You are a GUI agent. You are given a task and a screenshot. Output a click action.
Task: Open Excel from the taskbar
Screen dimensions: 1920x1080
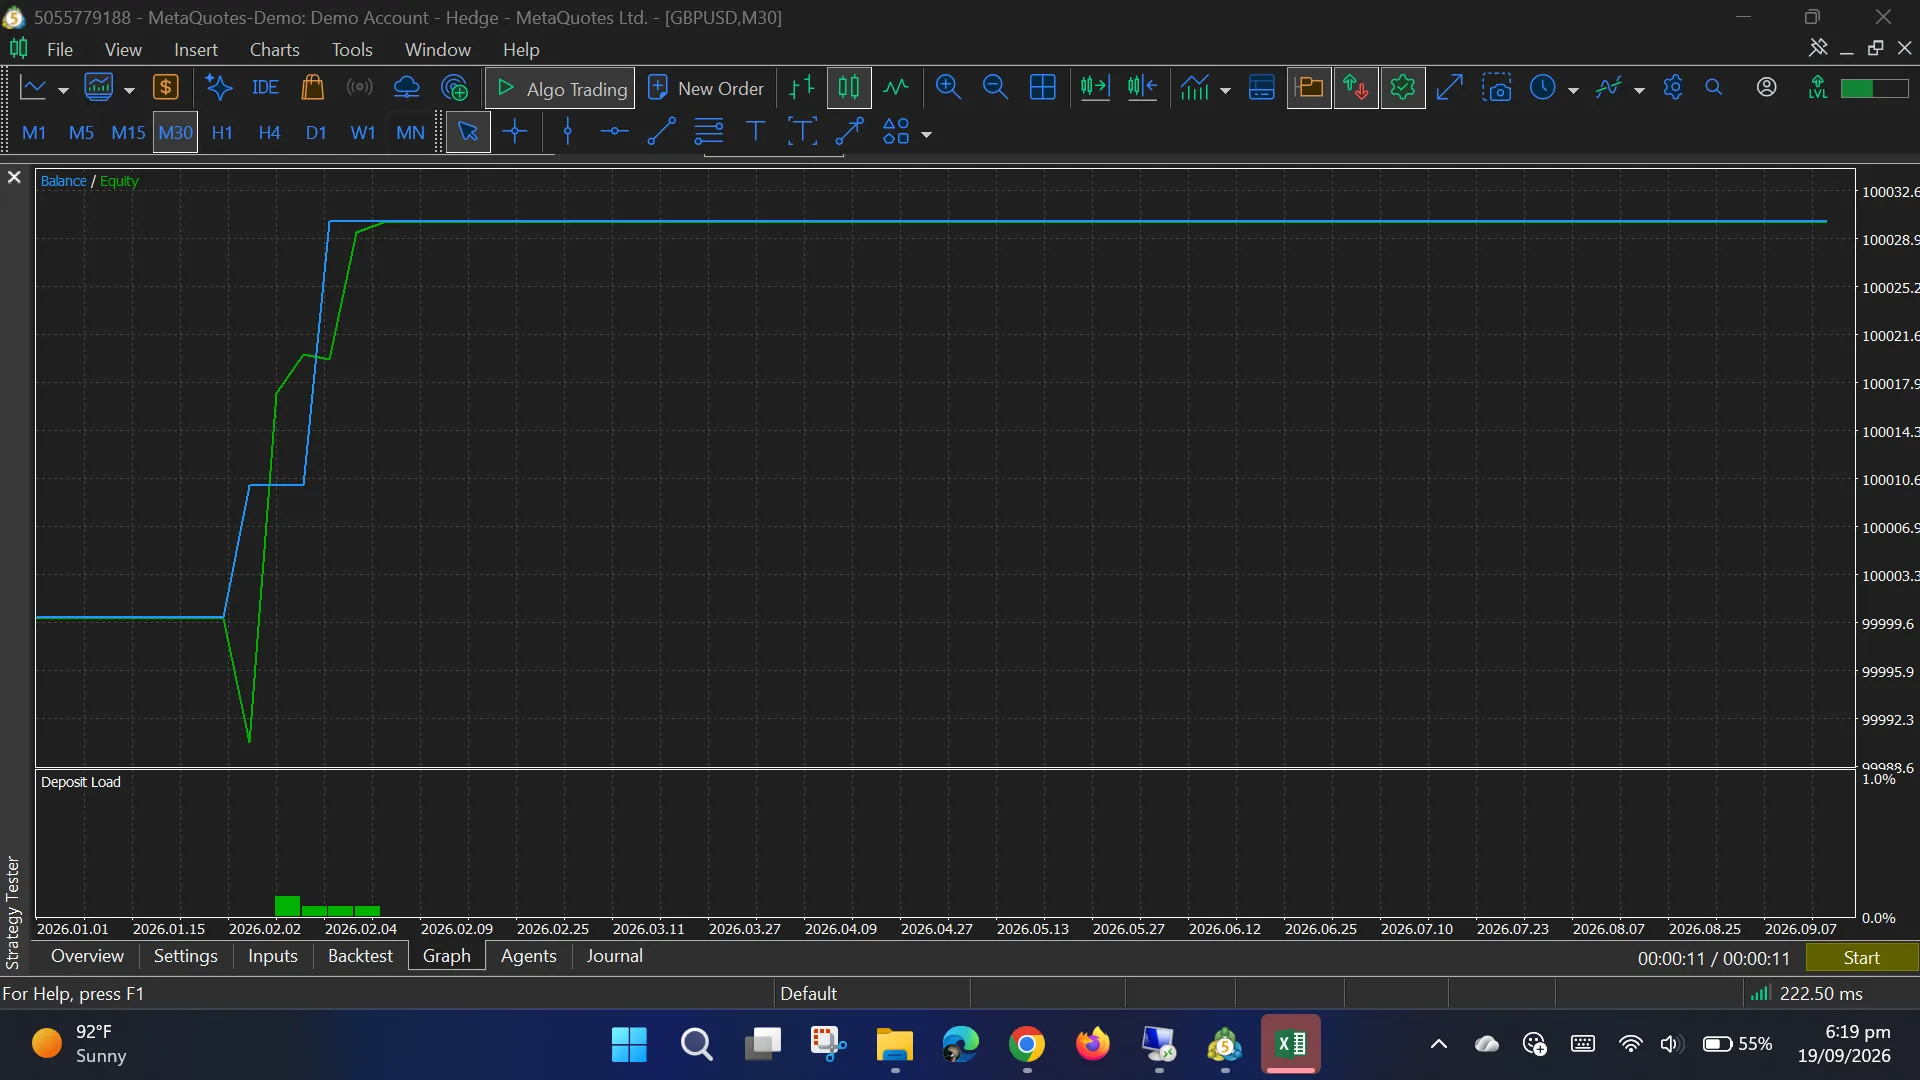point(1290,1044)
